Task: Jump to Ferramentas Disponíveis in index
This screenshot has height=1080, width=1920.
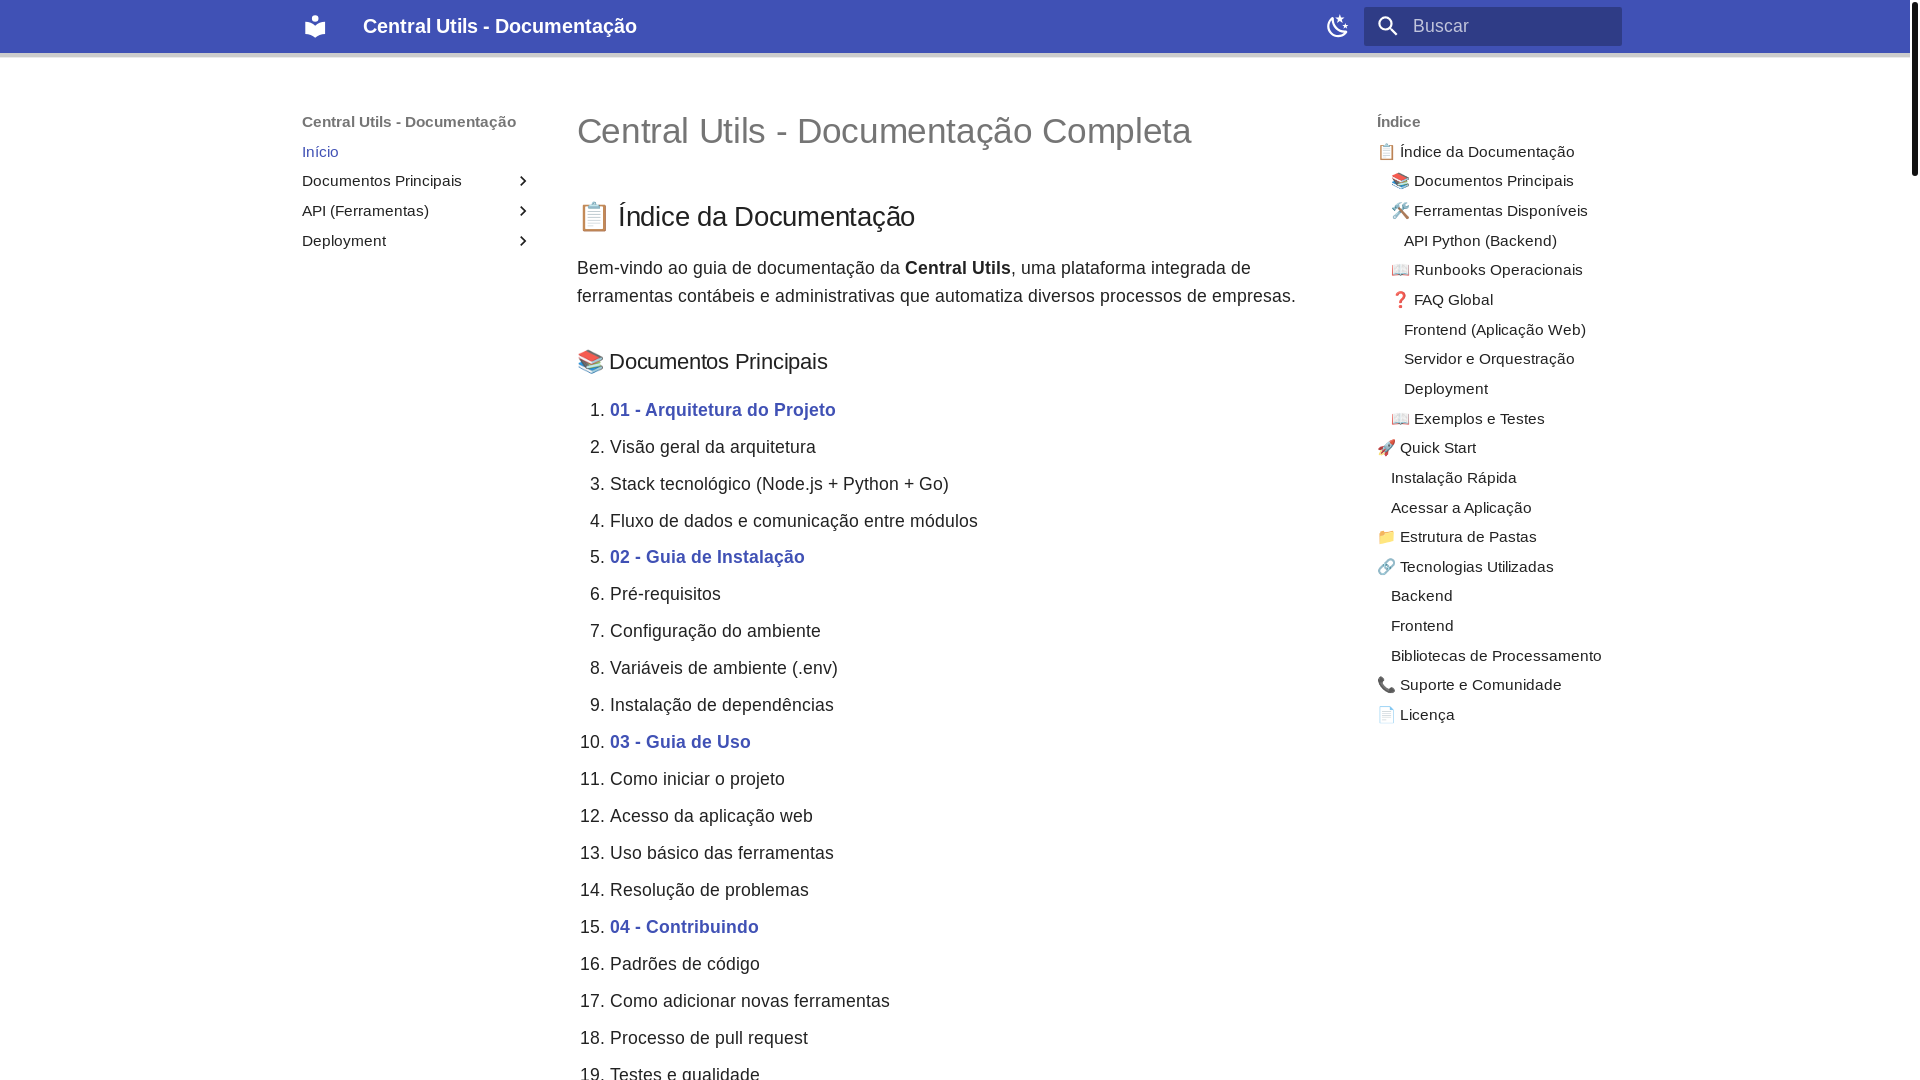Action: [x=1489, y=211]
